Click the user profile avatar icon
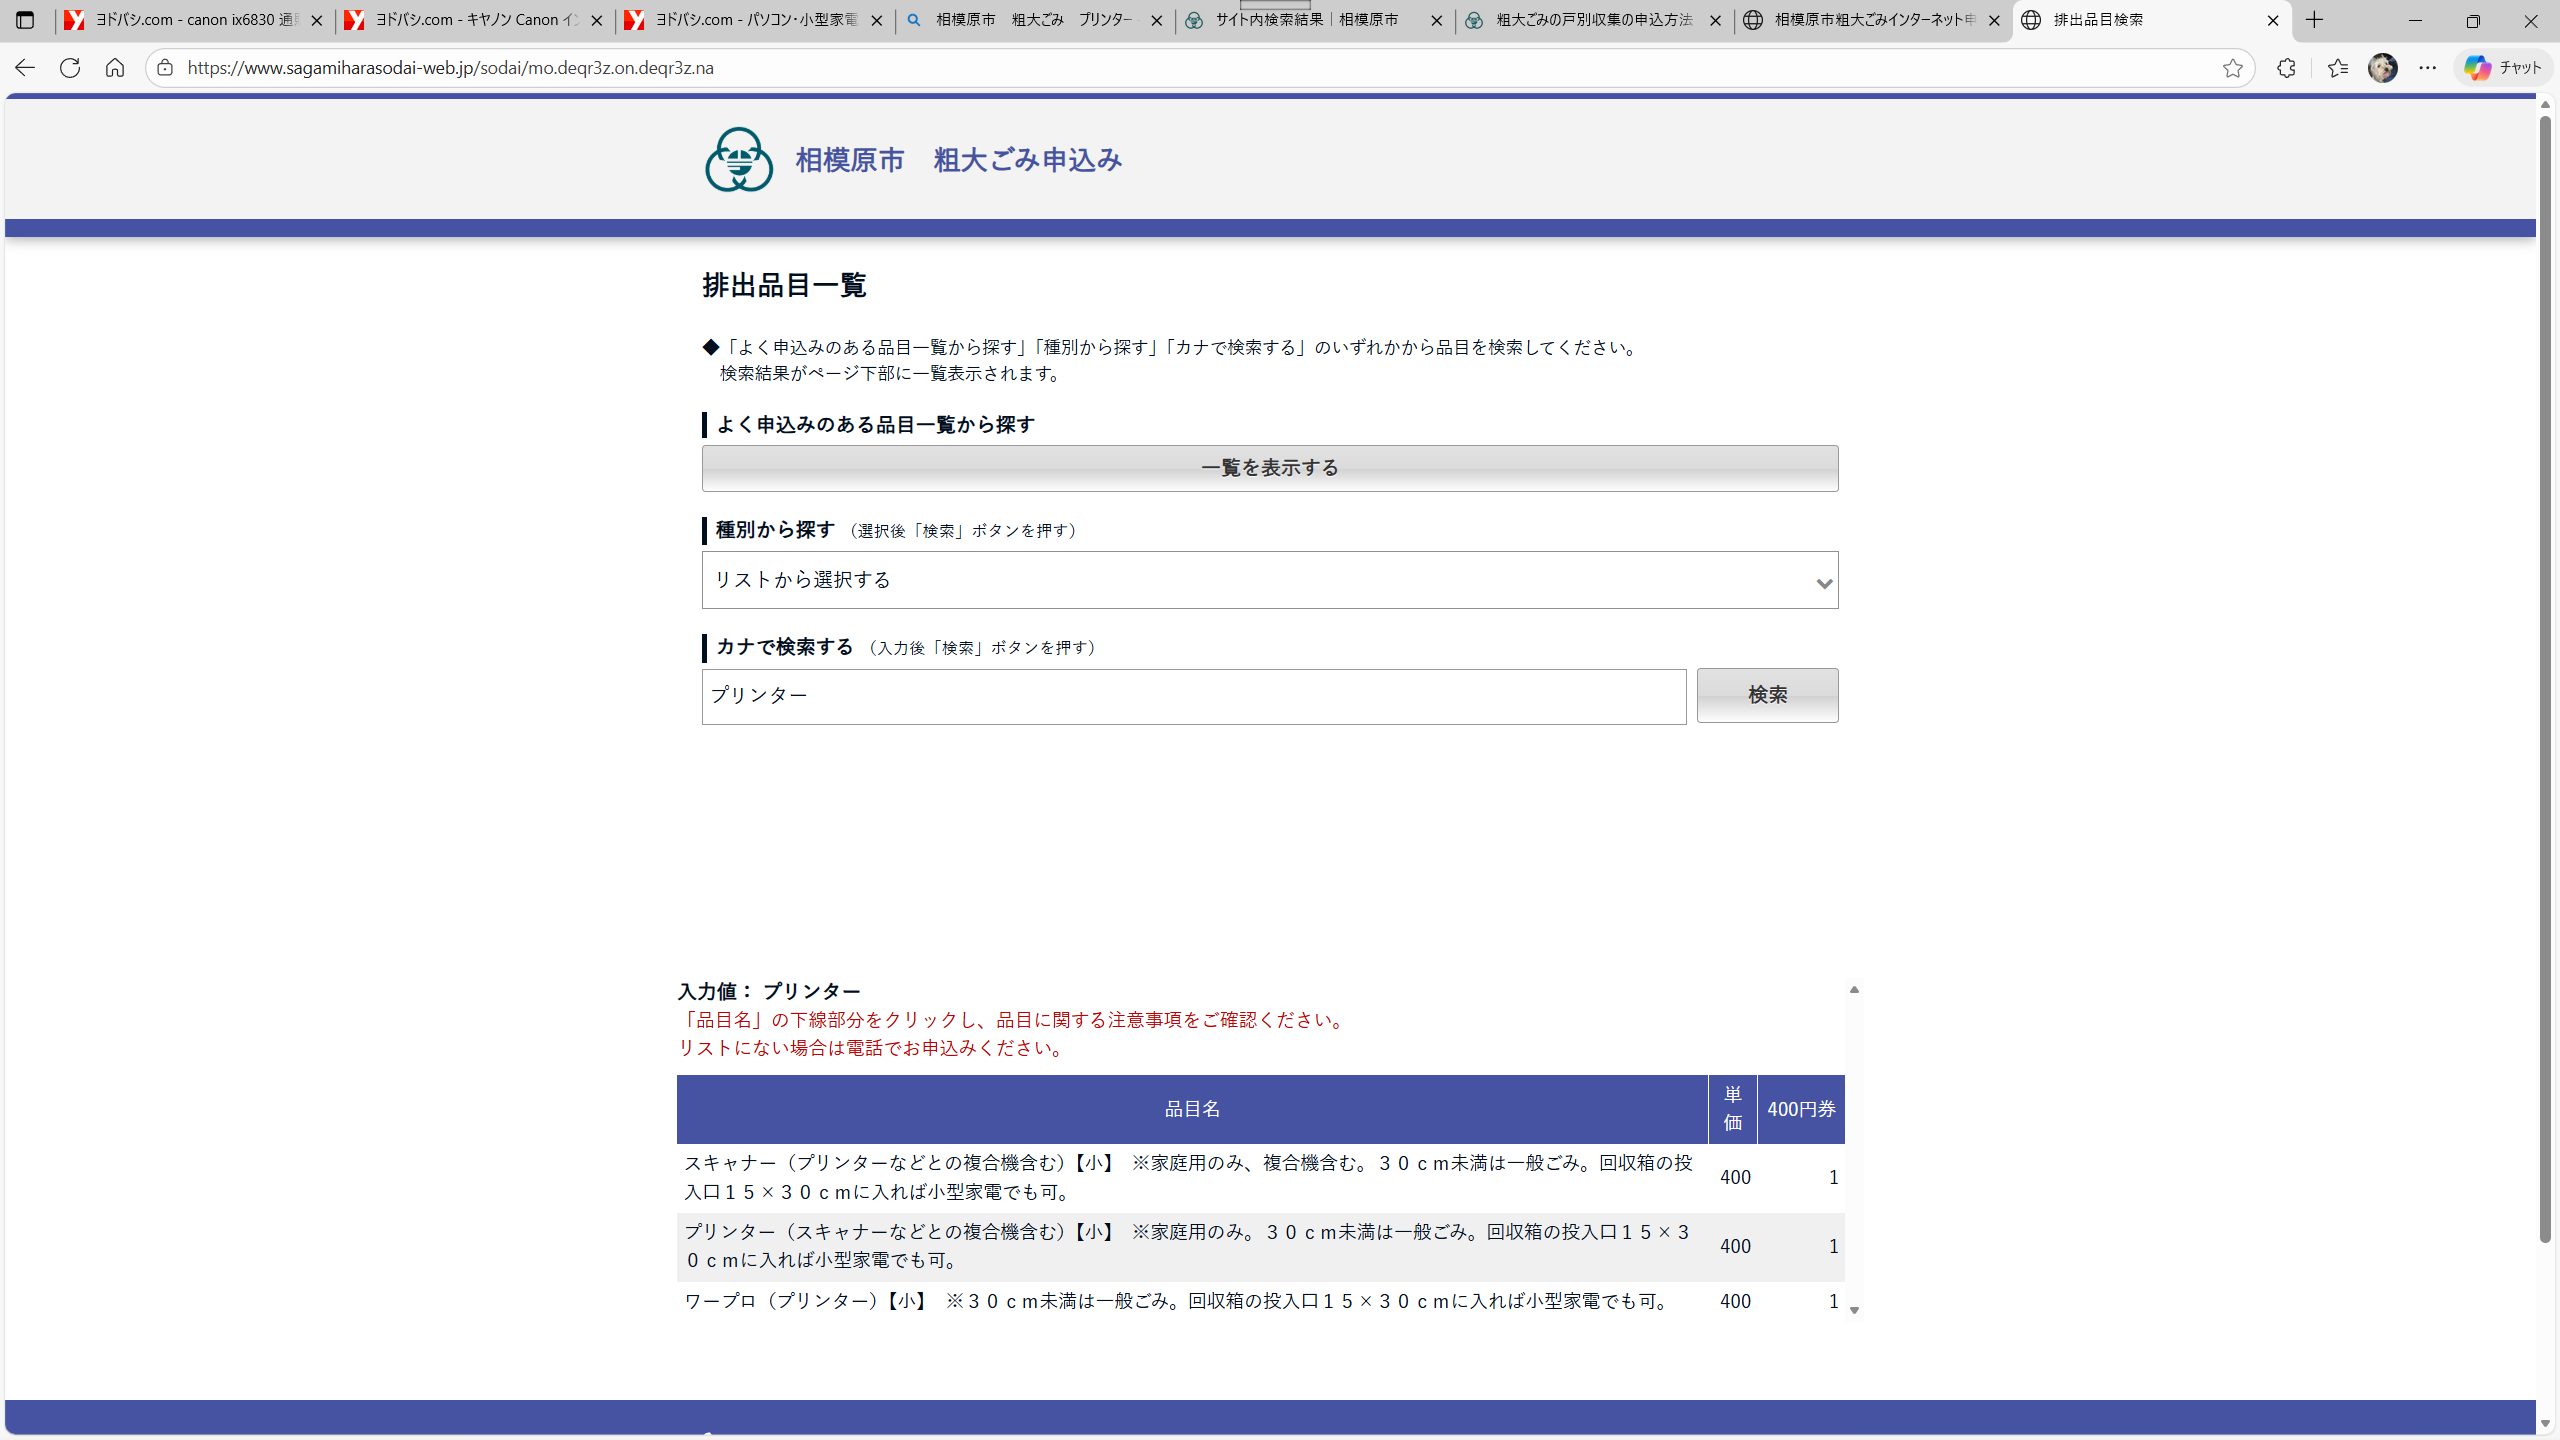 pyautogui.click(x=2383, y=68)
